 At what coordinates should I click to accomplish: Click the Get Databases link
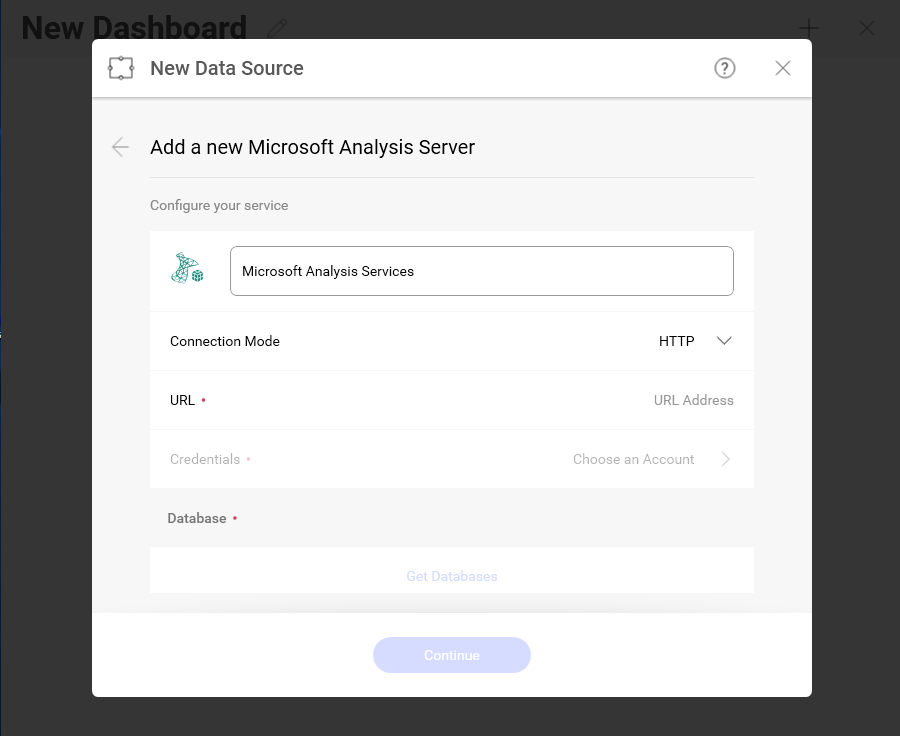(x=452, y=576)
